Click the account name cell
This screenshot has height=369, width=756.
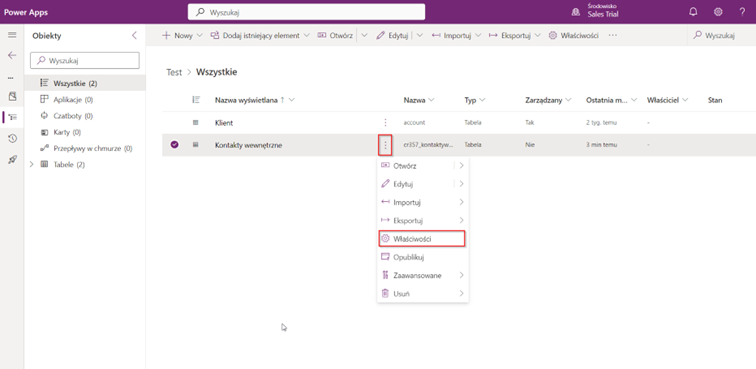(414, 123)
